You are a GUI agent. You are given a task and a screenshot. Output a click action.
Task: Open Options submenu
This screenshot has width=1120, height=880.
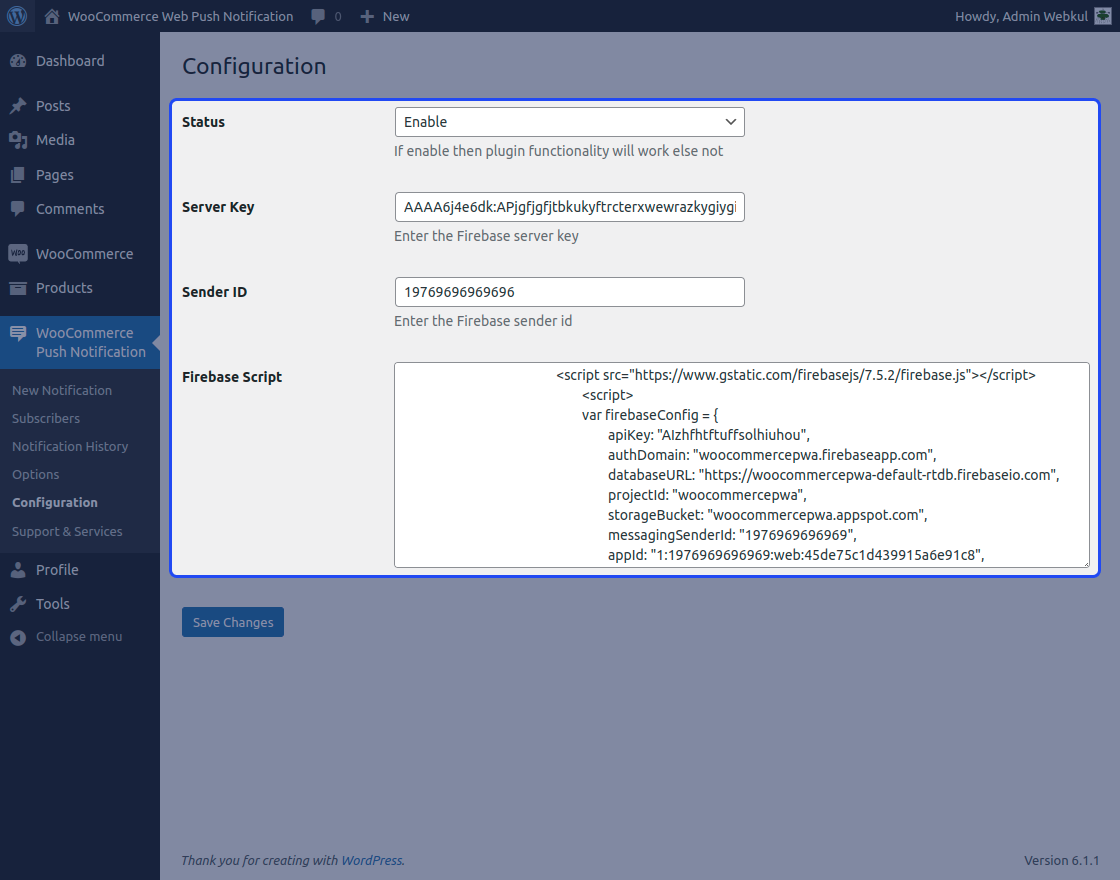36,474
